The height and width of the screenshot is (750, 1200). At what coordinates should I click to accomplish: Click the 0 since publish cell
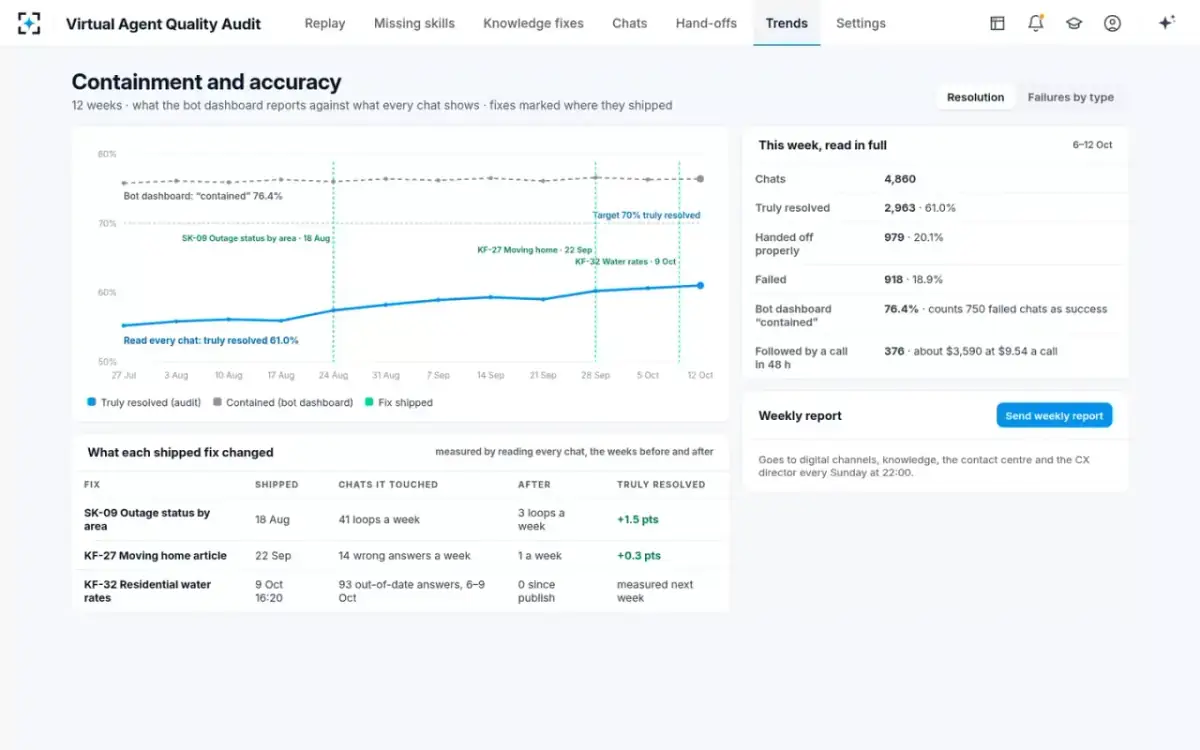coord(536,591)
